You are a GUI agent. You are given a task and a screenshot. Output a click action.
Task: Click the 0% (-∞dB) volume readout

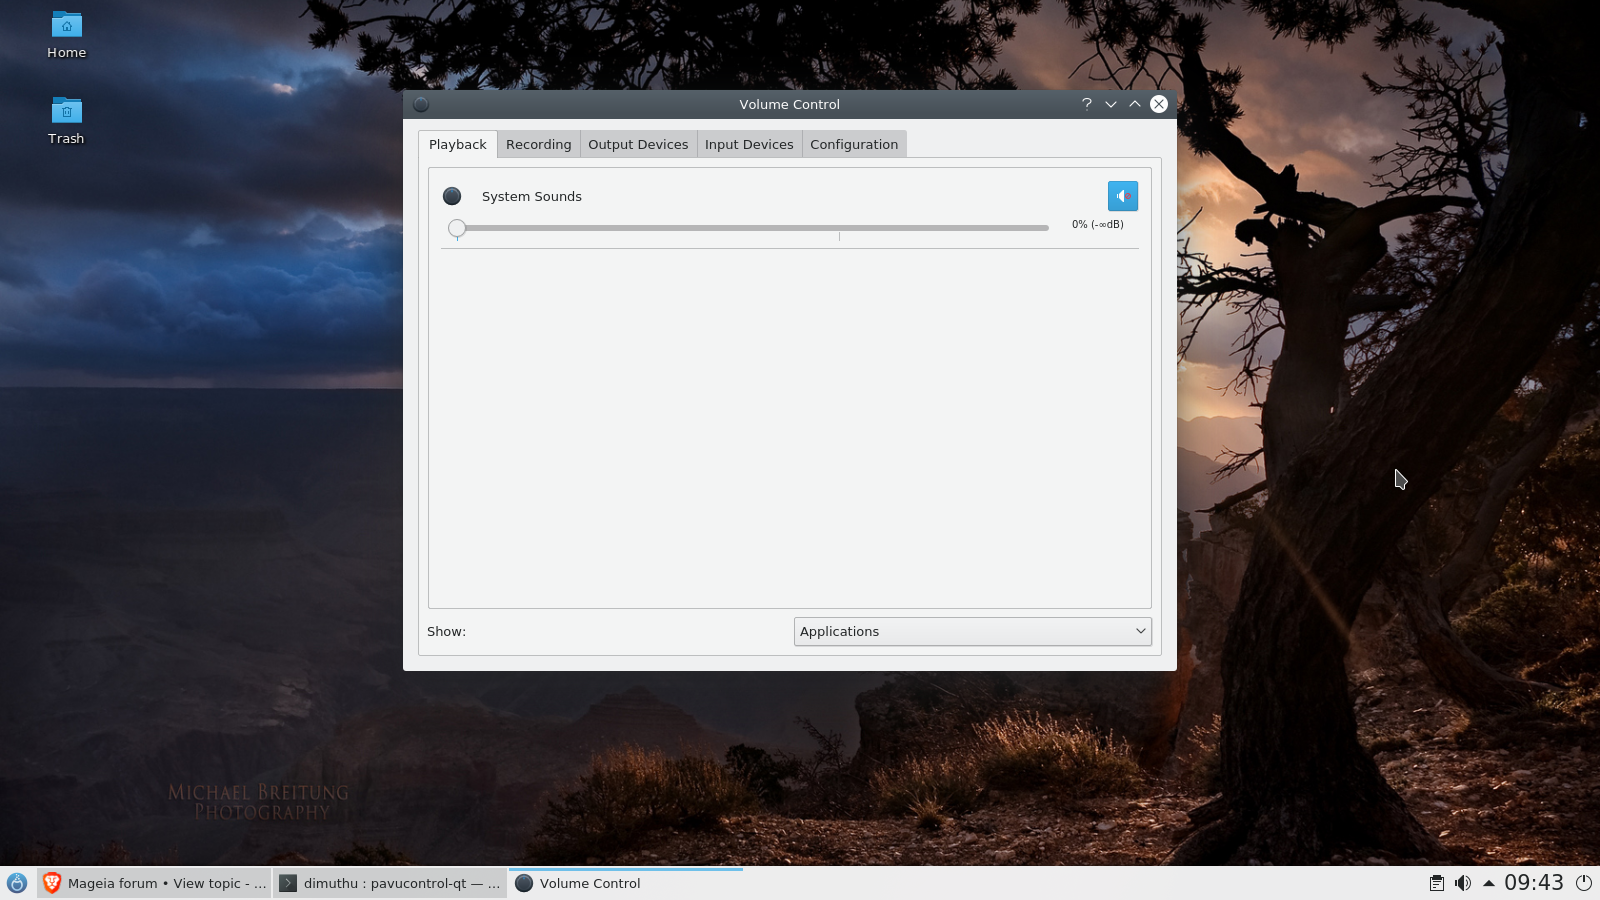coord(1098,225)
